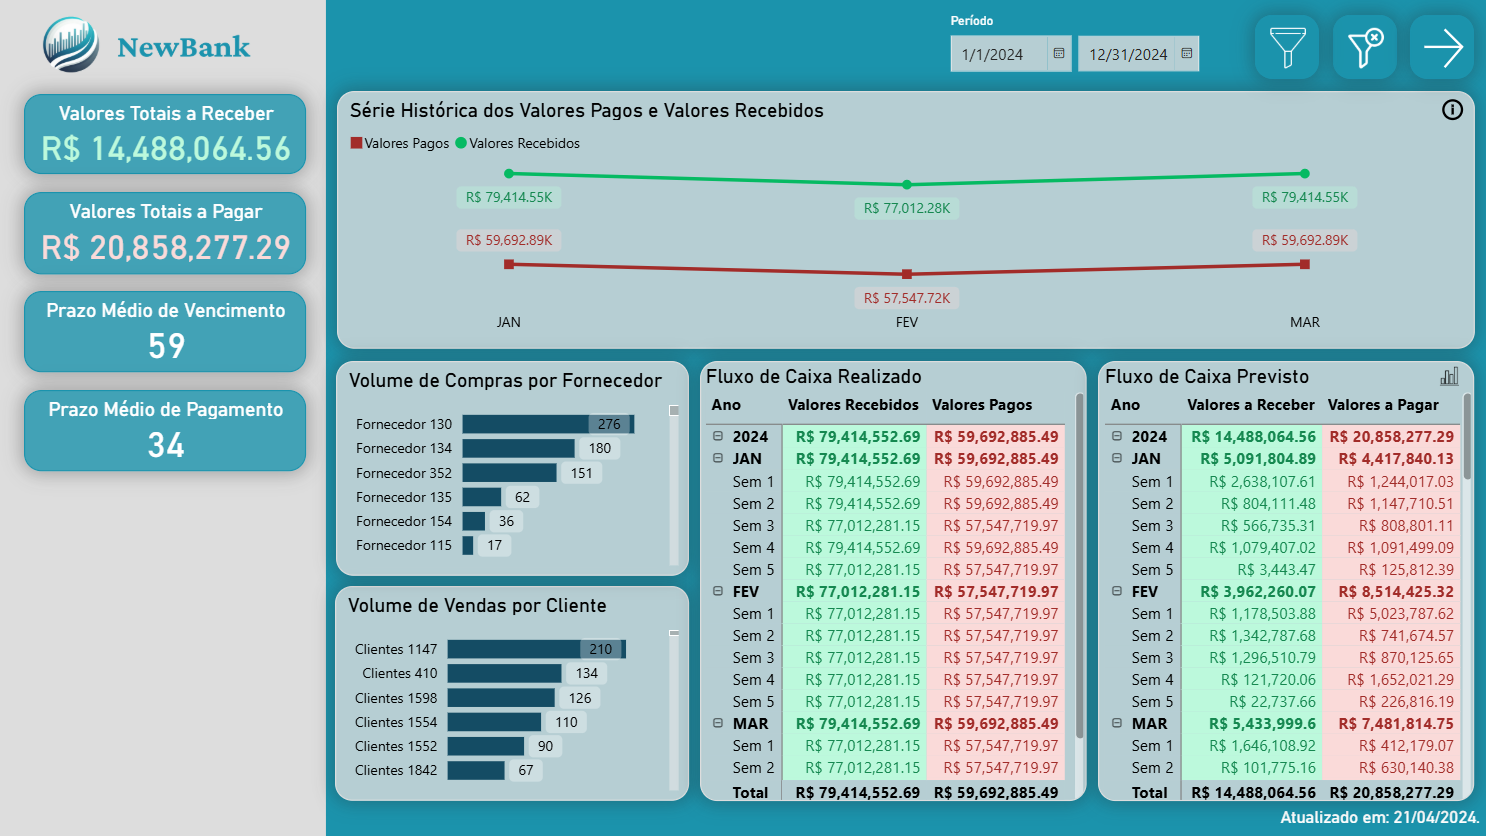Screen dimensions: 1486x836
Task: Collapse JAN in Fluxo de Caixa Previsto
Action: [x=1117, y=458]
